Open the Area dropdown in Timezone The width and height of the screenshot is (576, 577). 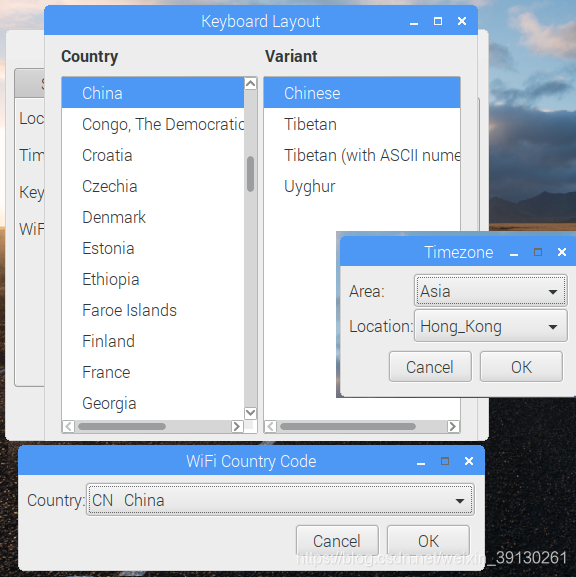click(x=490, y=291)
